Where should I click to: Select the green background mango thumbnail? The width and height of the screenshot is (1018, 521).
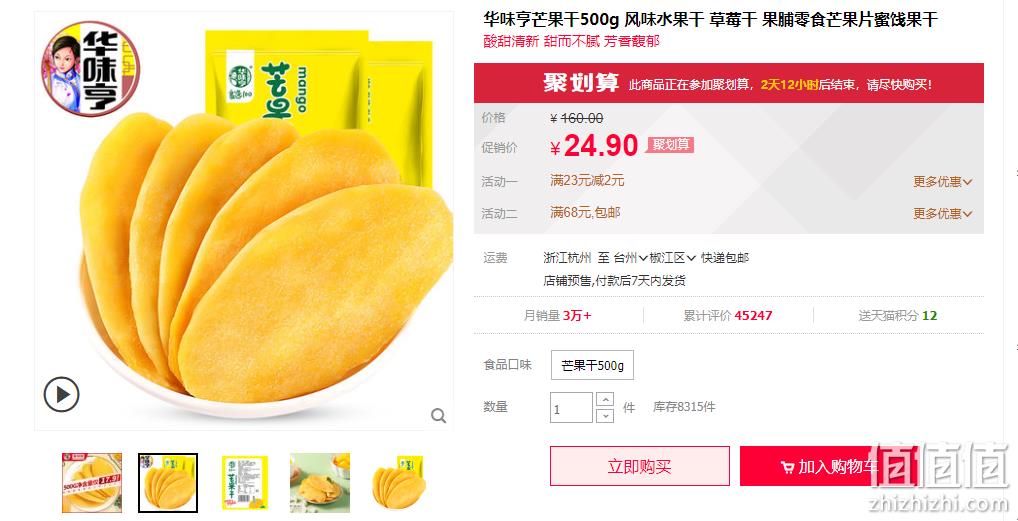320,483
